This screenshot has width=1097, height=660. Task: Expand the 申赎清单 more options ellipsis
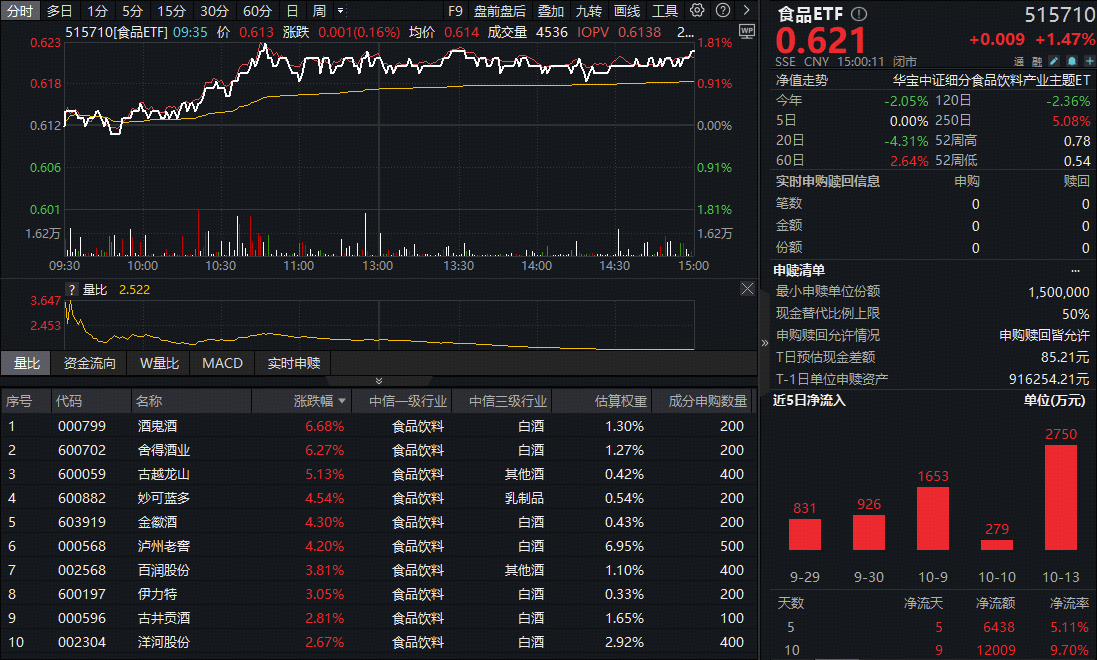pyautogui.click(x=1075, y=270)
